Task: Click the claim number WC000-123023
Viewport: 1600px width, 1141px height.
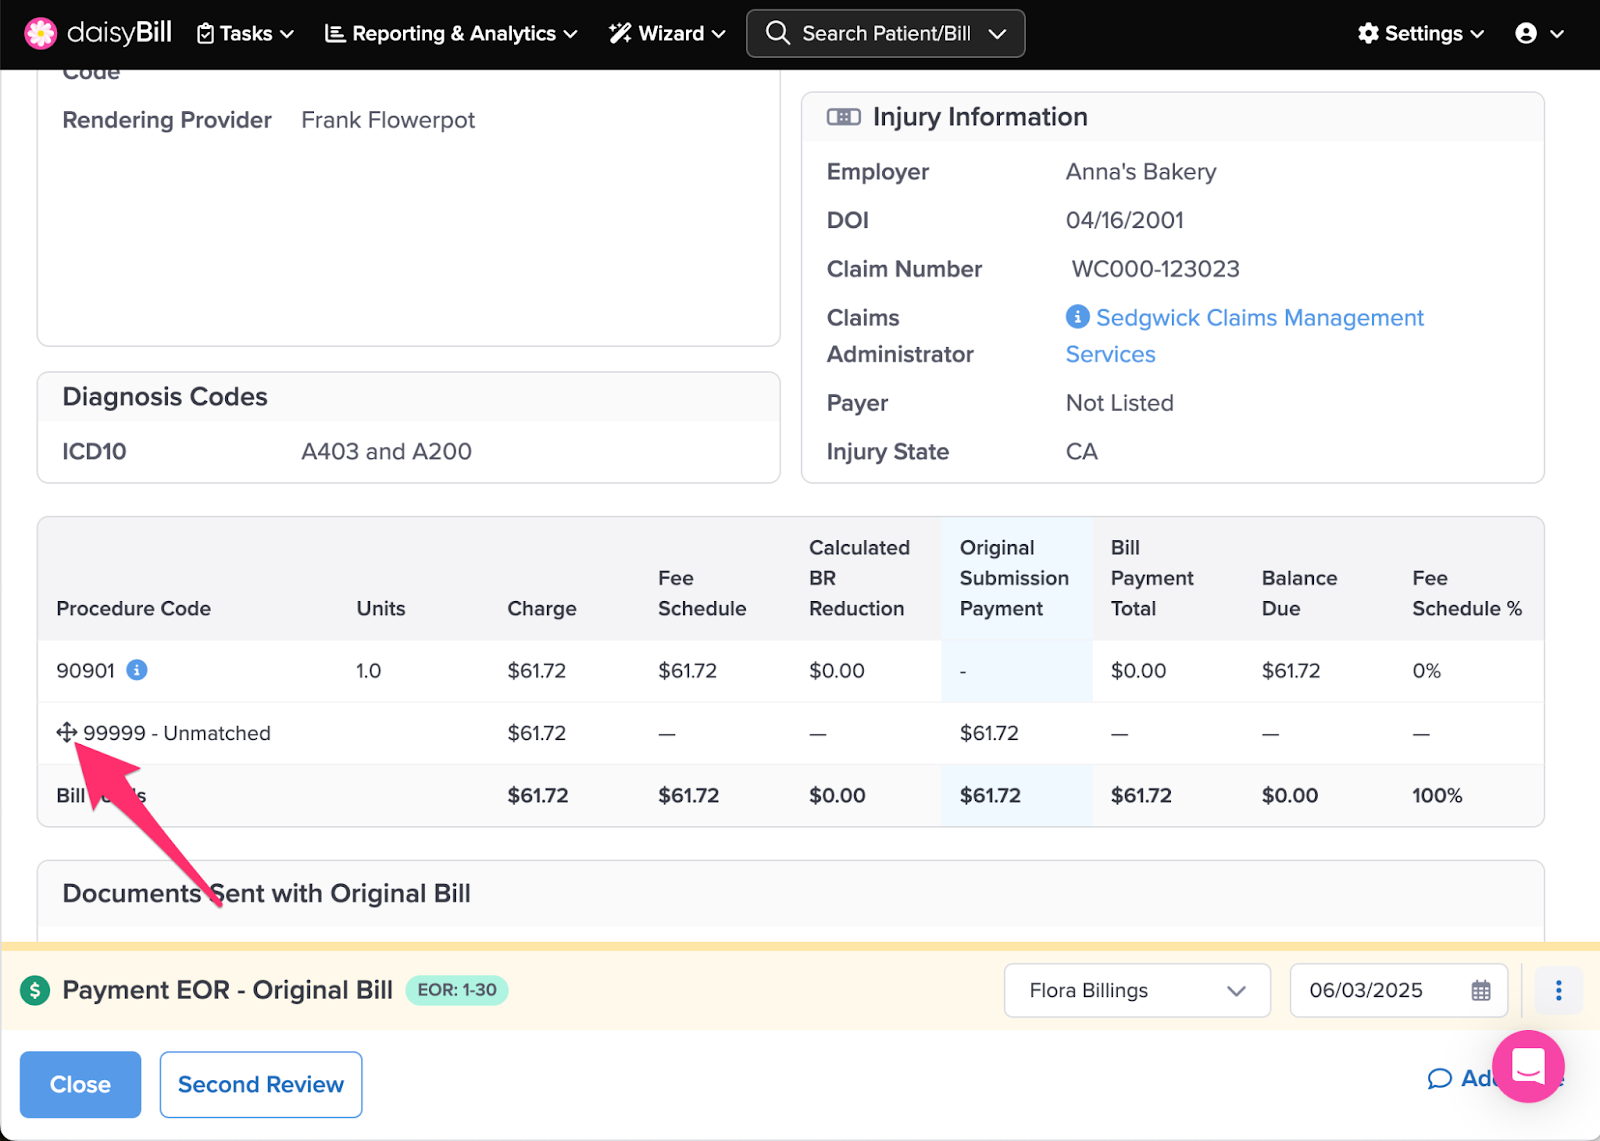Action: (x=1155, y=269)
